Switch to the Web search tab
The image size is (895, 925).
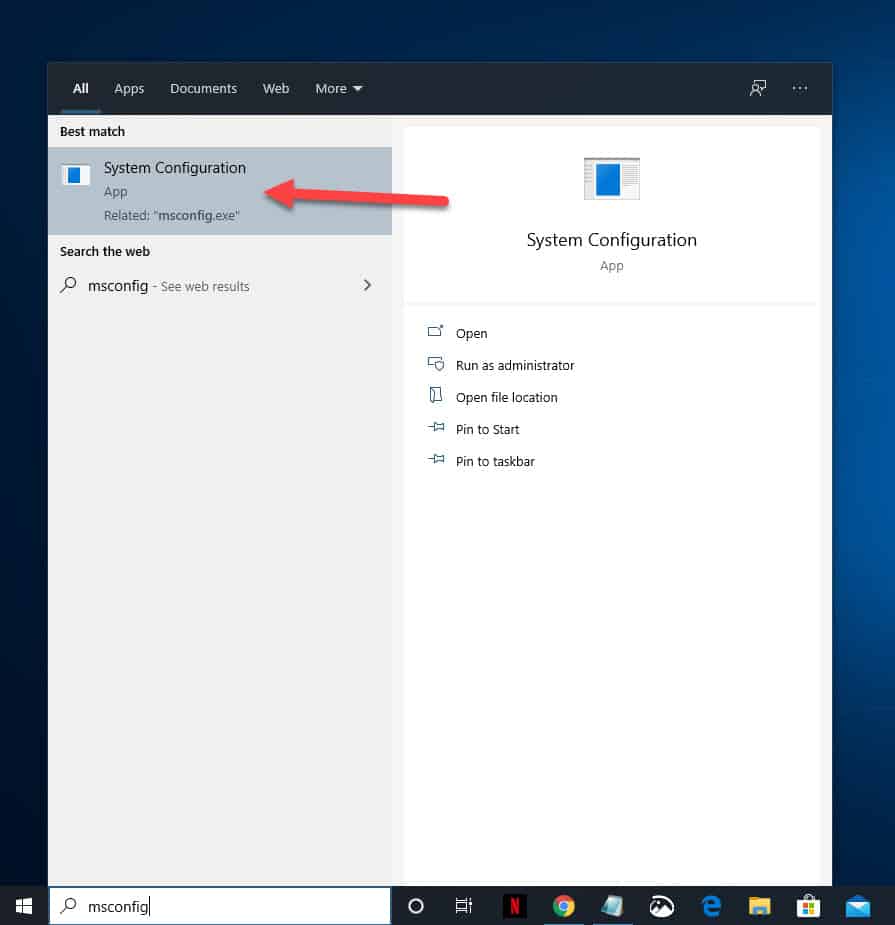point(276,88)
